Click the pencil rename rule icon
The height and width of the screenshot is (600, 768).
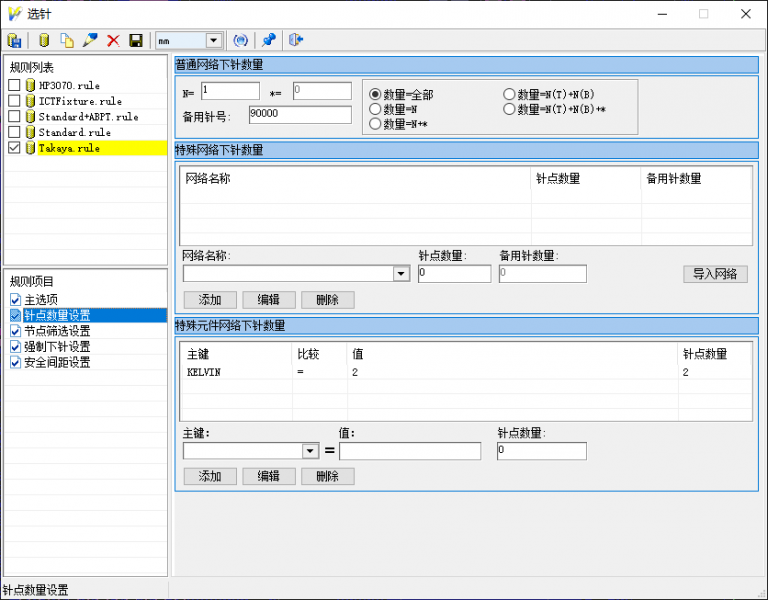[x=90, y=40]
